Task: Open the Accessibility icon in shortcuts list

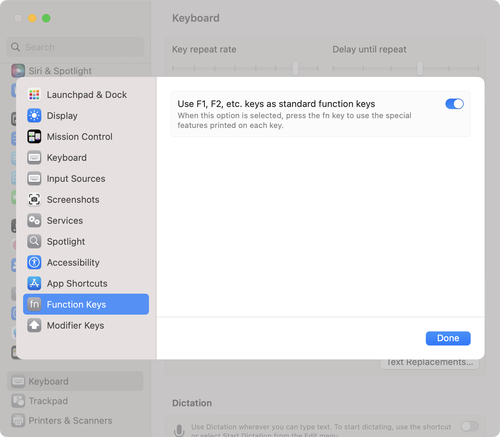Action: (34, 263)
